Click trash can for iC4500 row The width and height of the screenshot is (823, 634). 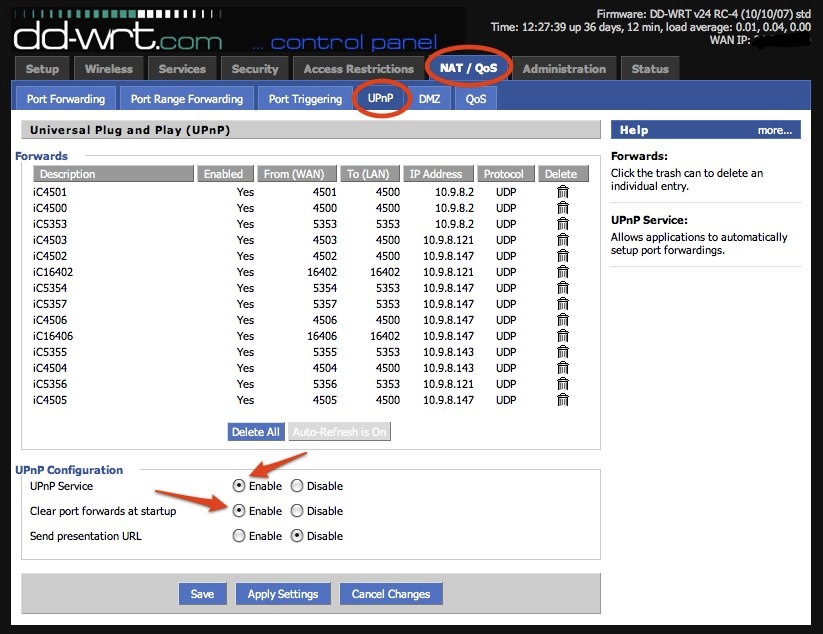tap(563, 208)
